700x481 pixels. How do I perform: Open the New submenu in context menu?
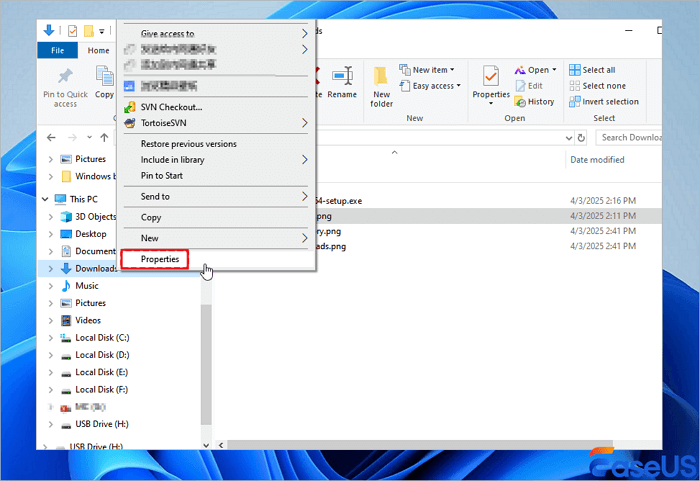coord(216,238)
